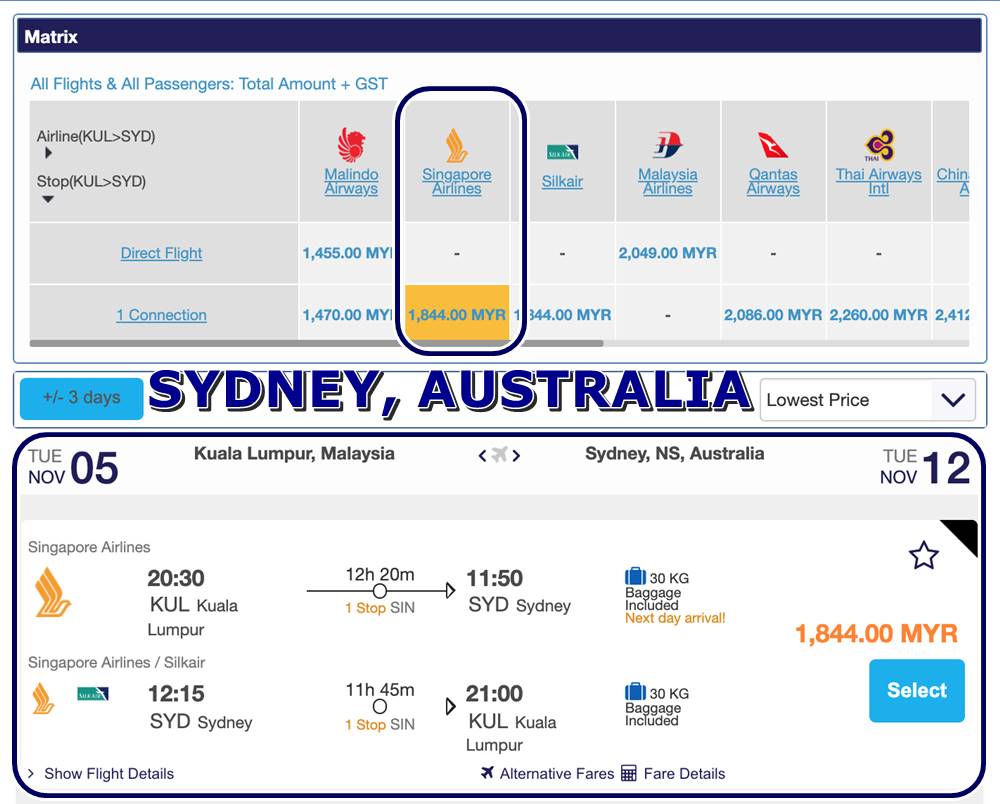
Task: Select the highlighted 1,844.00 MYR matrix cell
Action: [x=457, y=313]
